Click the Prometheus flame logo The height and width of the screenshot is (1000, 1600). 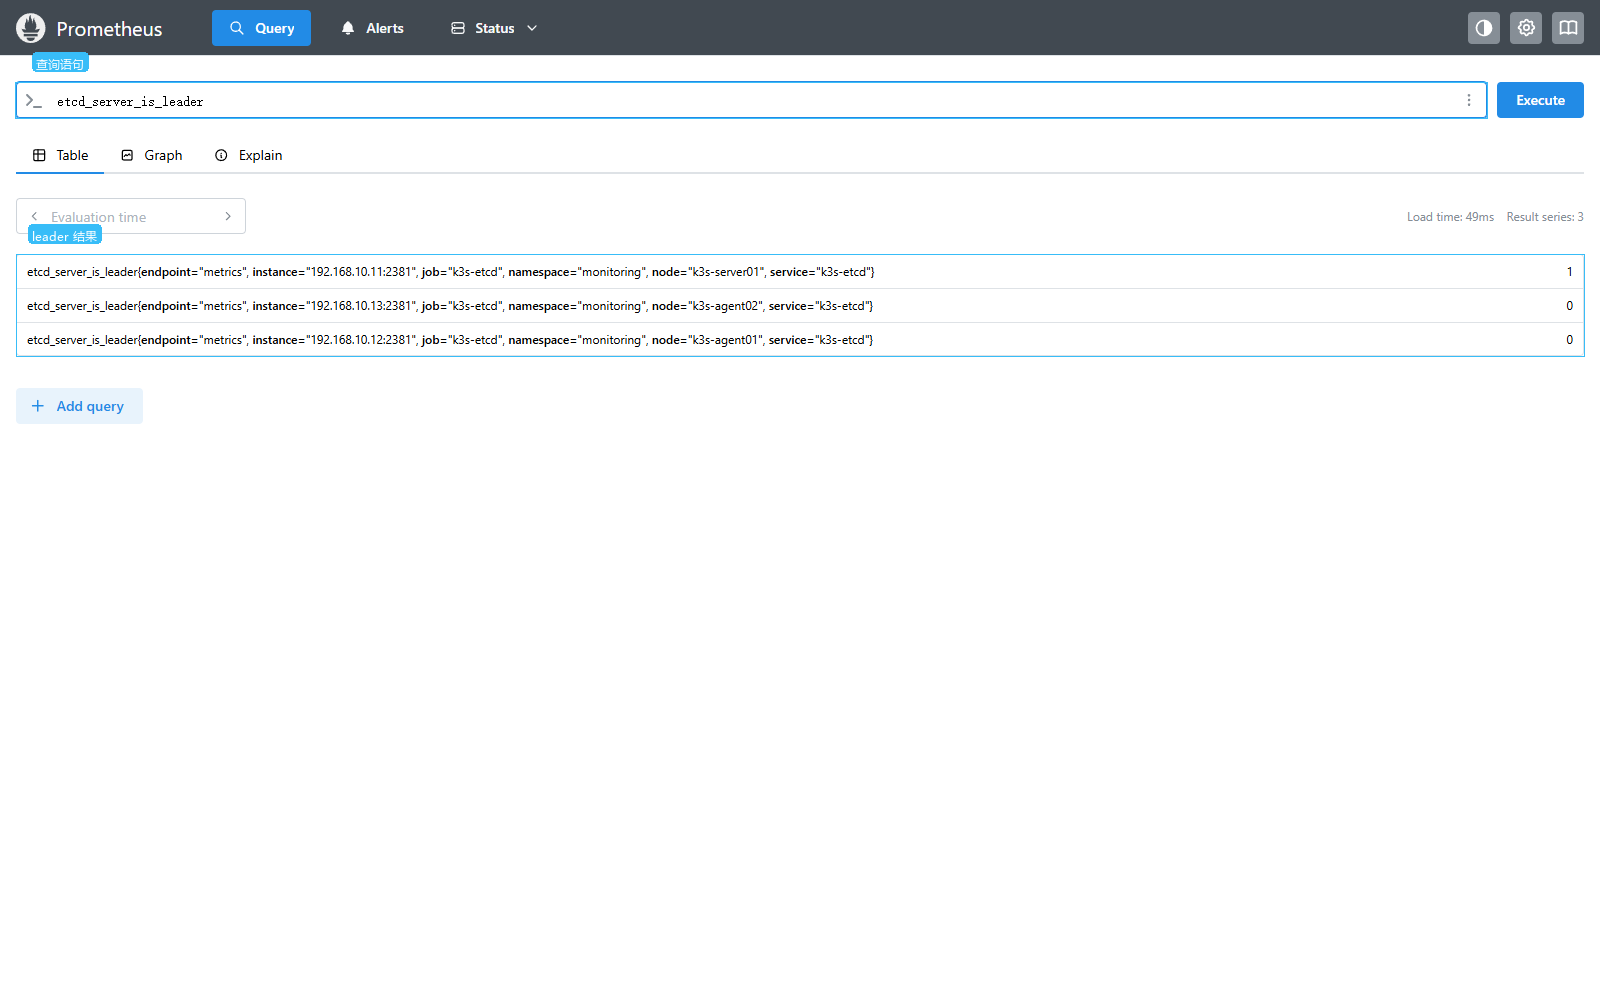point(31,28)
